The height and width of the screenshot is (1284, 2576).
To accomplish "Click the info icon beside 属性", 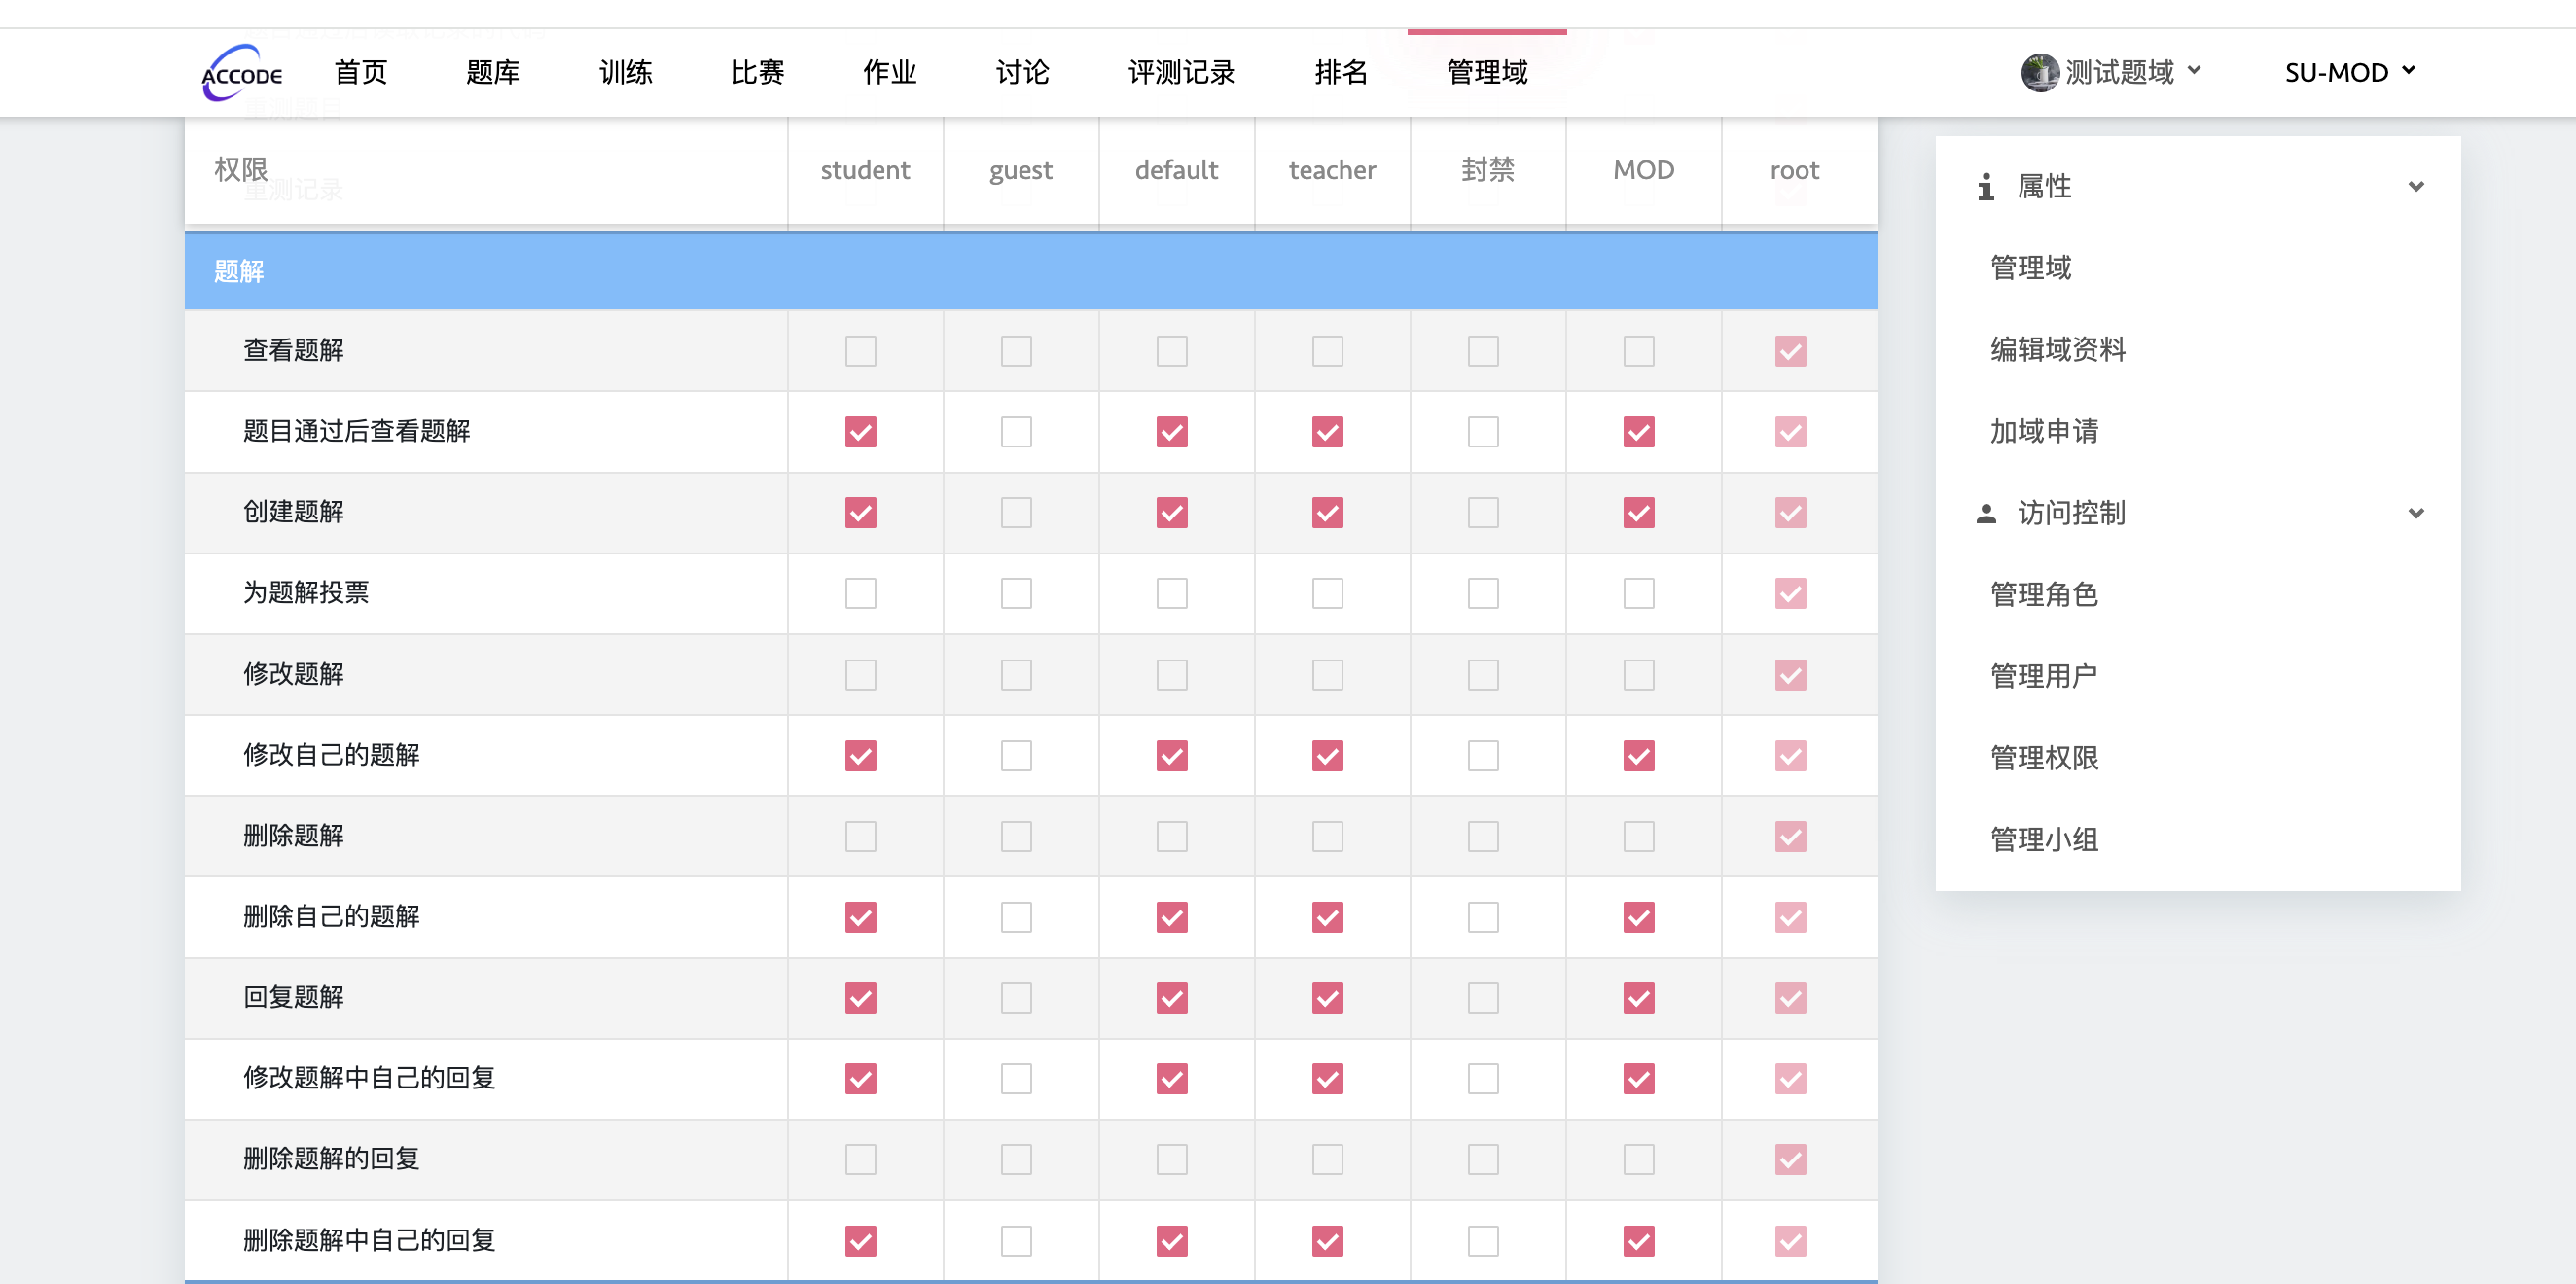I will (1986, 187).
